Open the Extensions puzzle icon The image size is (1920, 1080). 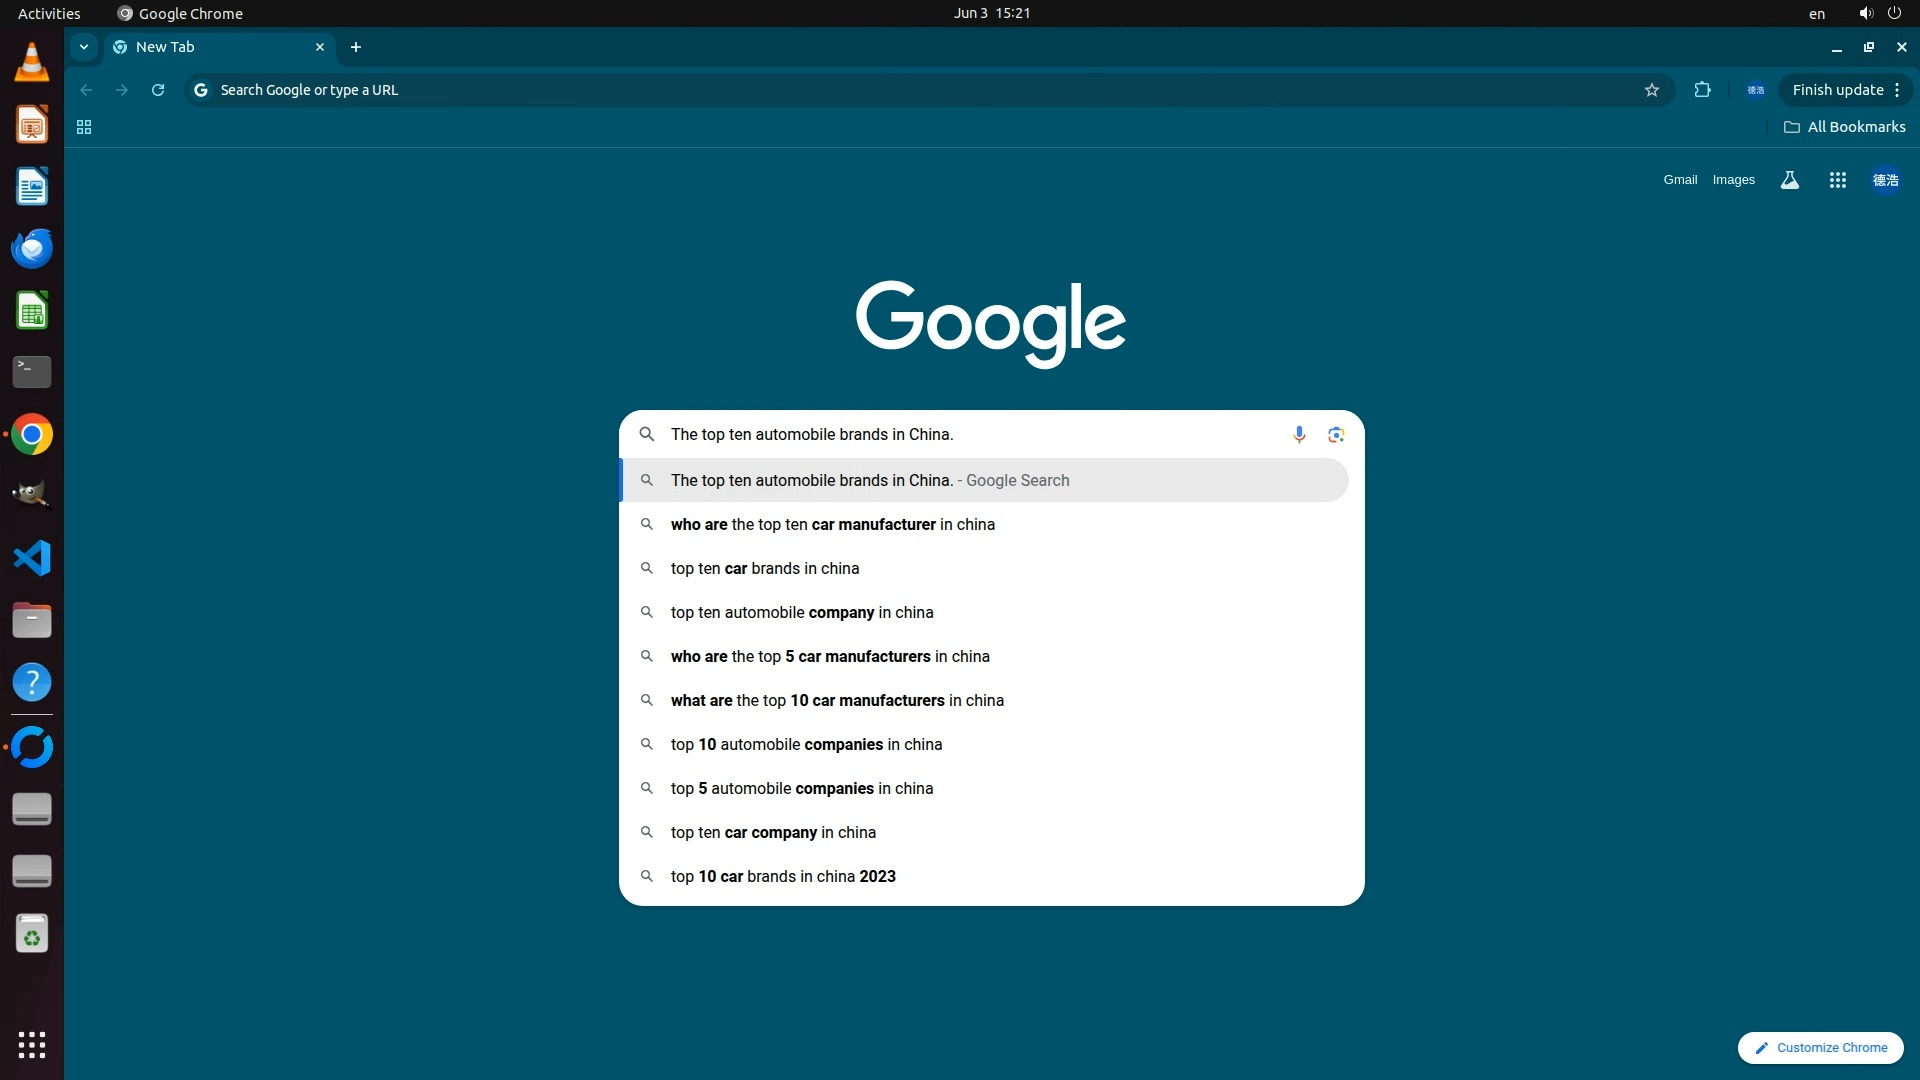[1702, 90]
